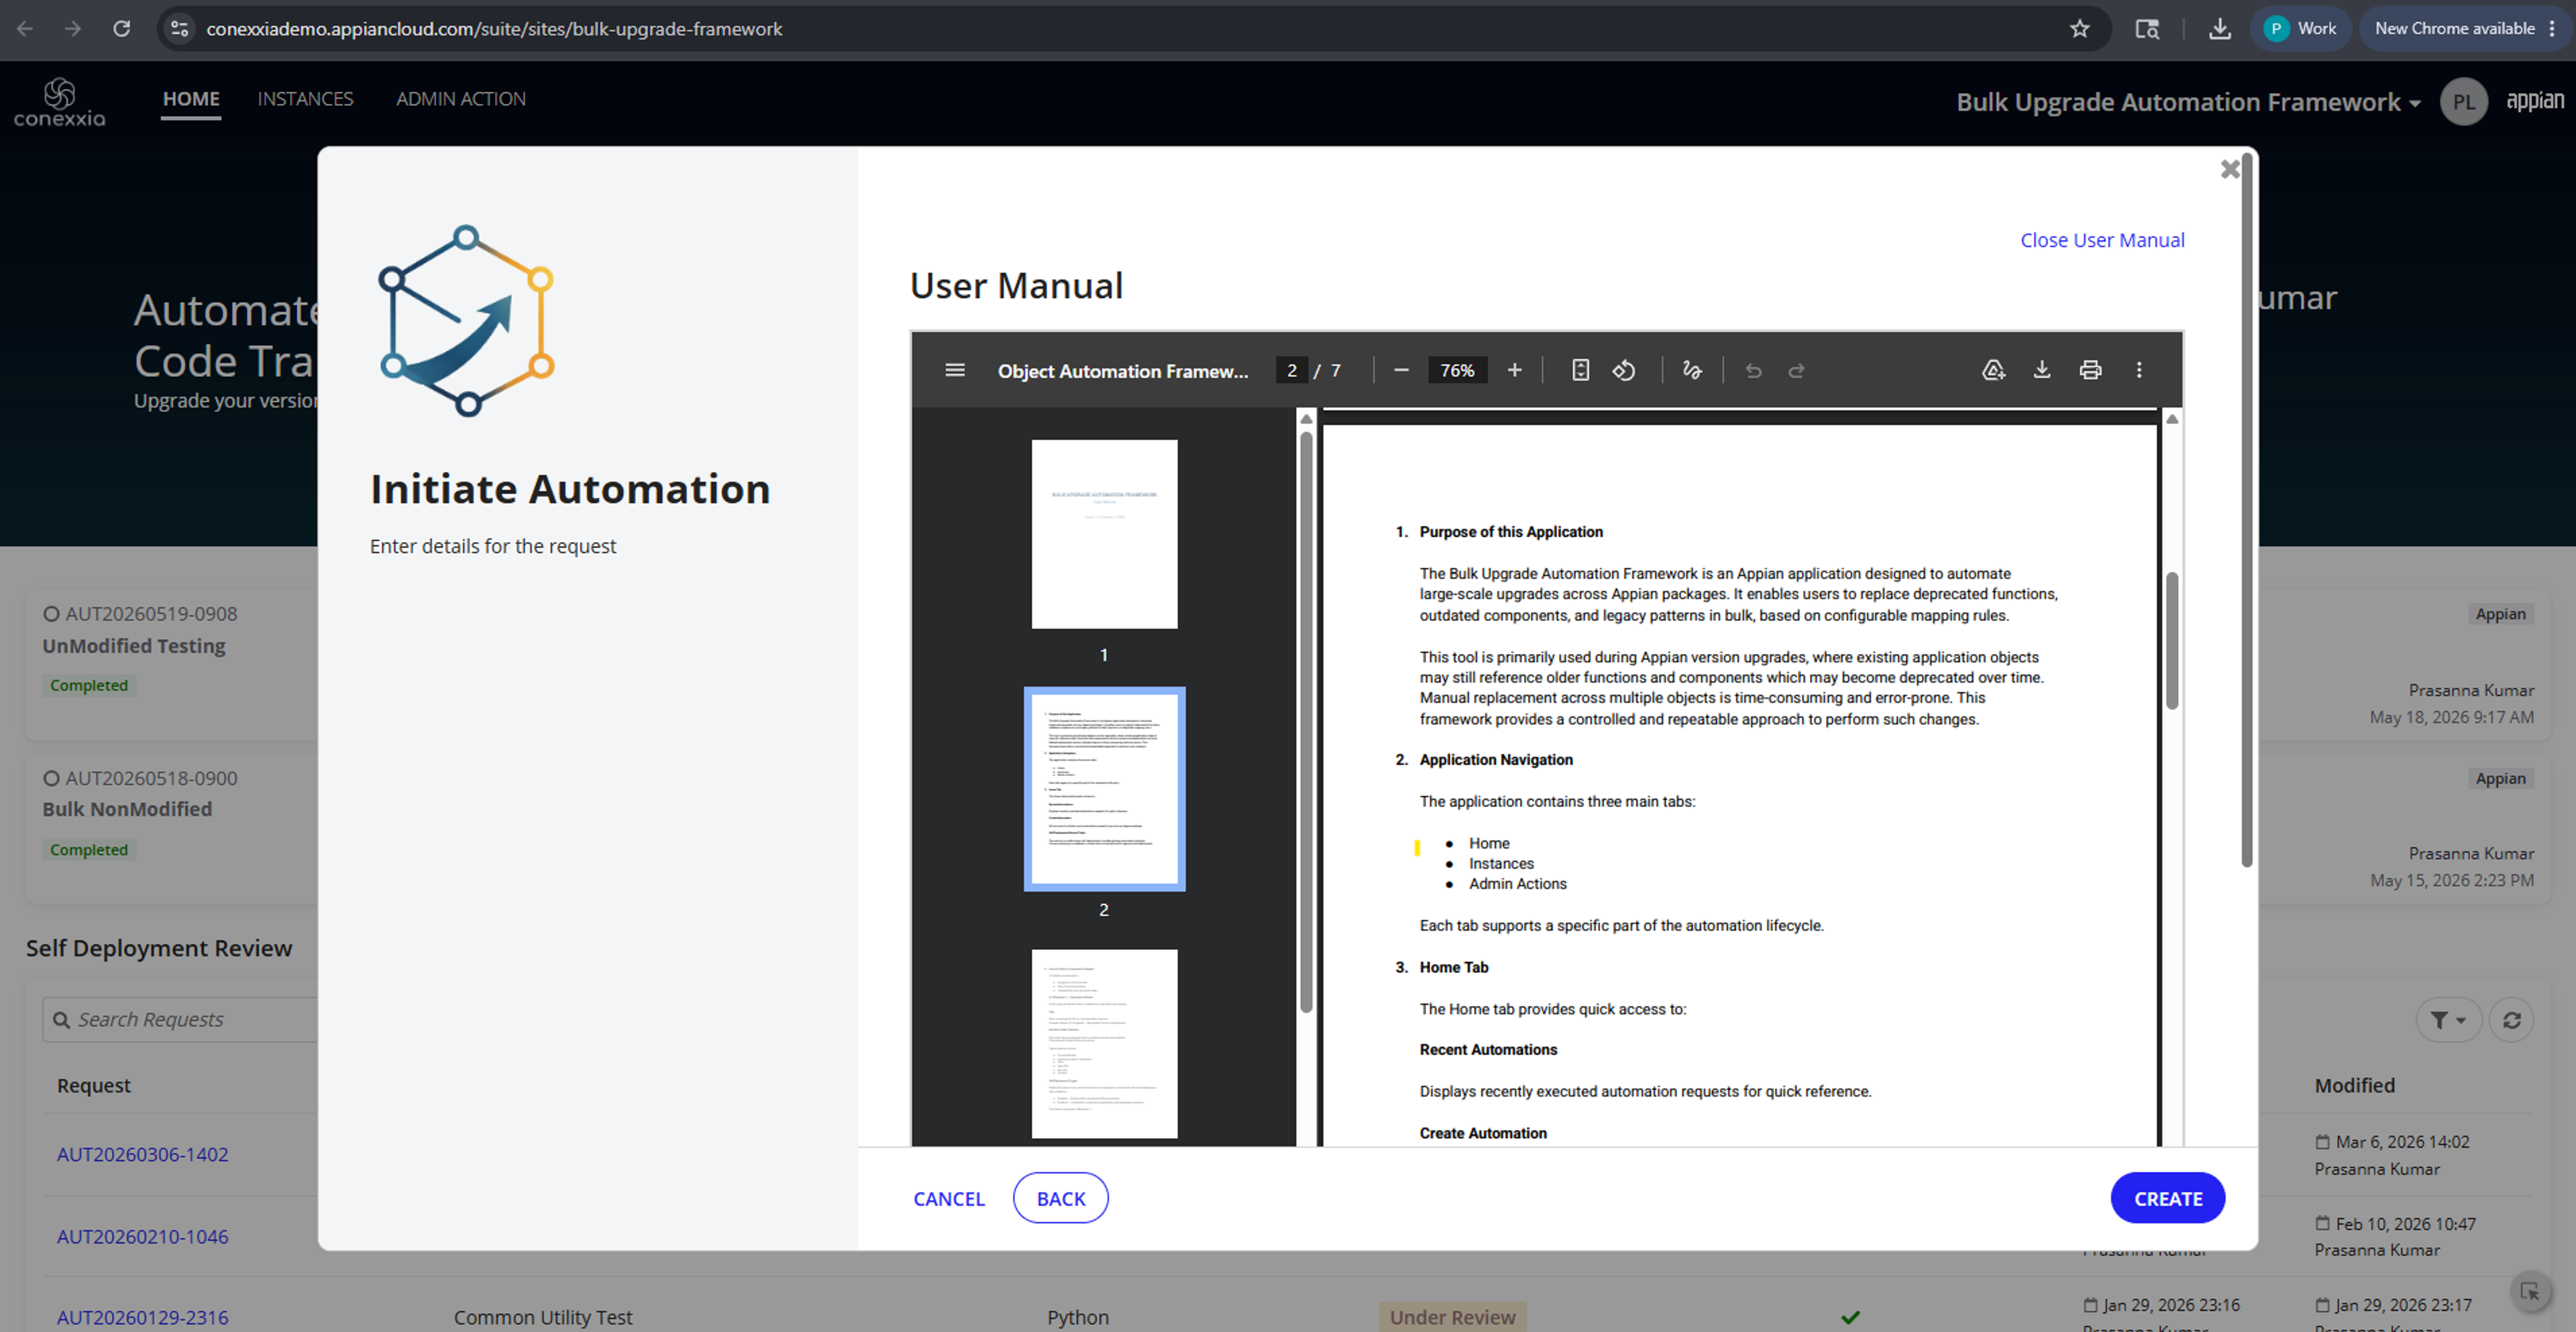Click the Appian logo at top right
This screenshot has width=2576, height=1332.
tap(2534, 100)
